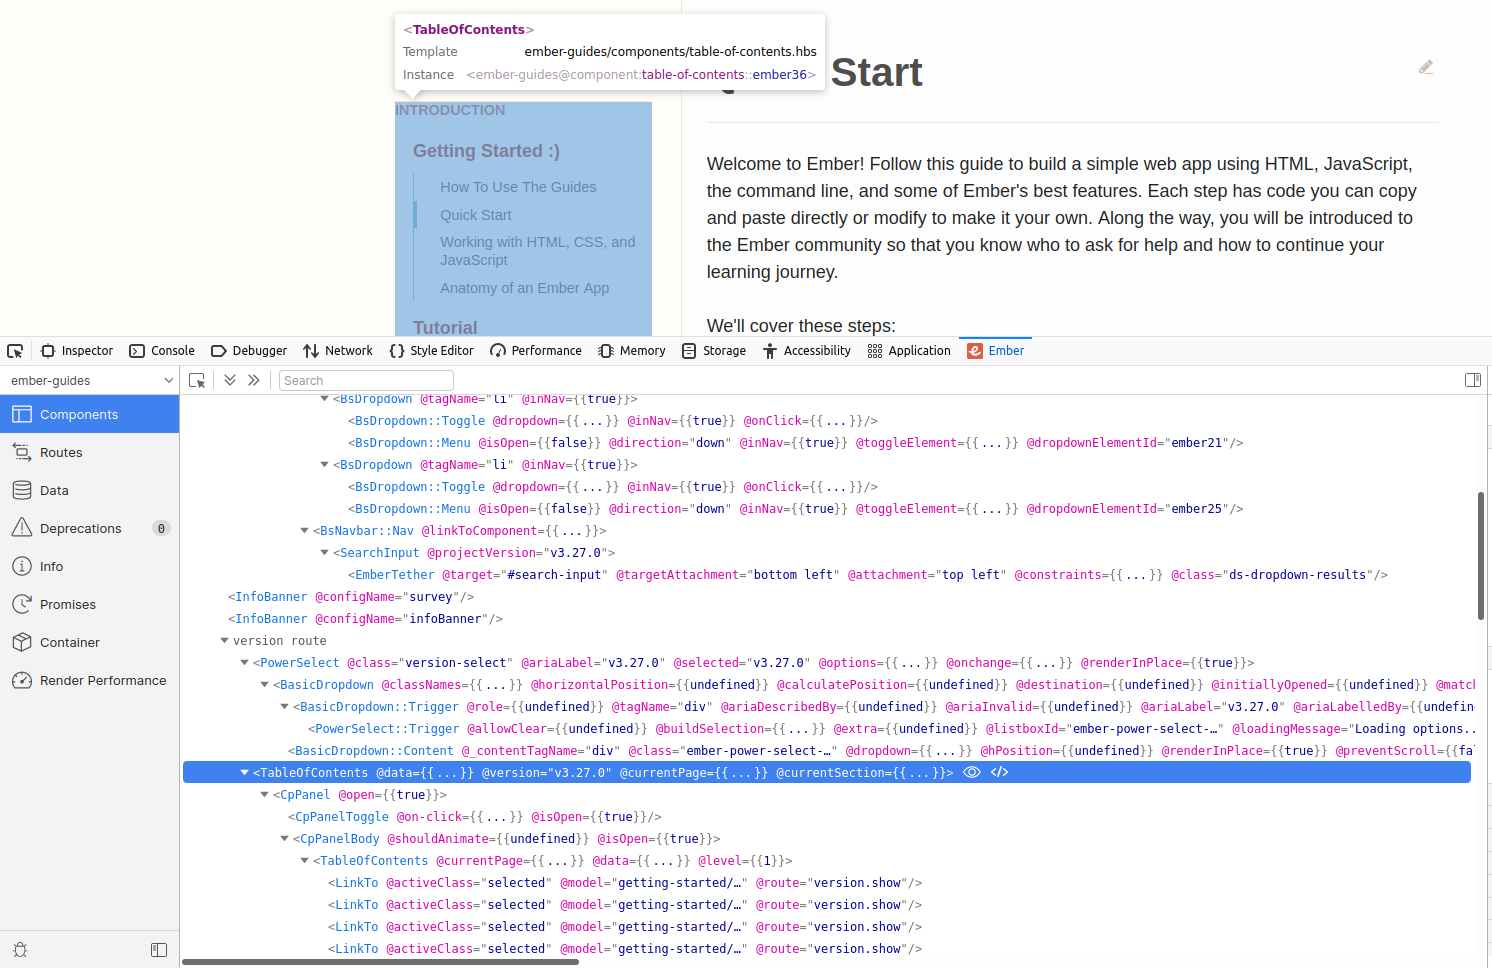This screenshot has height=968, width=1492.
Task: Click the element picker icon in devtools toolbar
Action: click(15, 351)
